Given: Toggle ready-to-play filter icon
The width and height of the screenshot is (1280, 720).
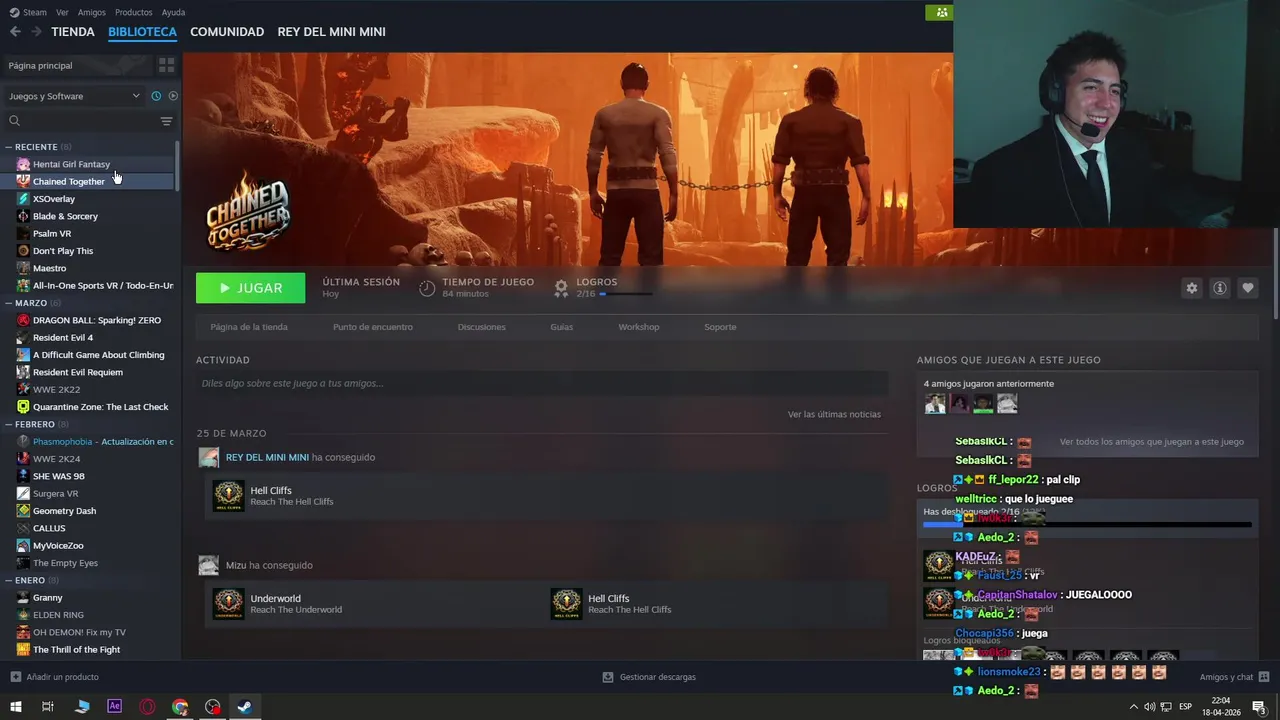Looking at the screenshot, I should pyautogui.click(x=173, y=96).
